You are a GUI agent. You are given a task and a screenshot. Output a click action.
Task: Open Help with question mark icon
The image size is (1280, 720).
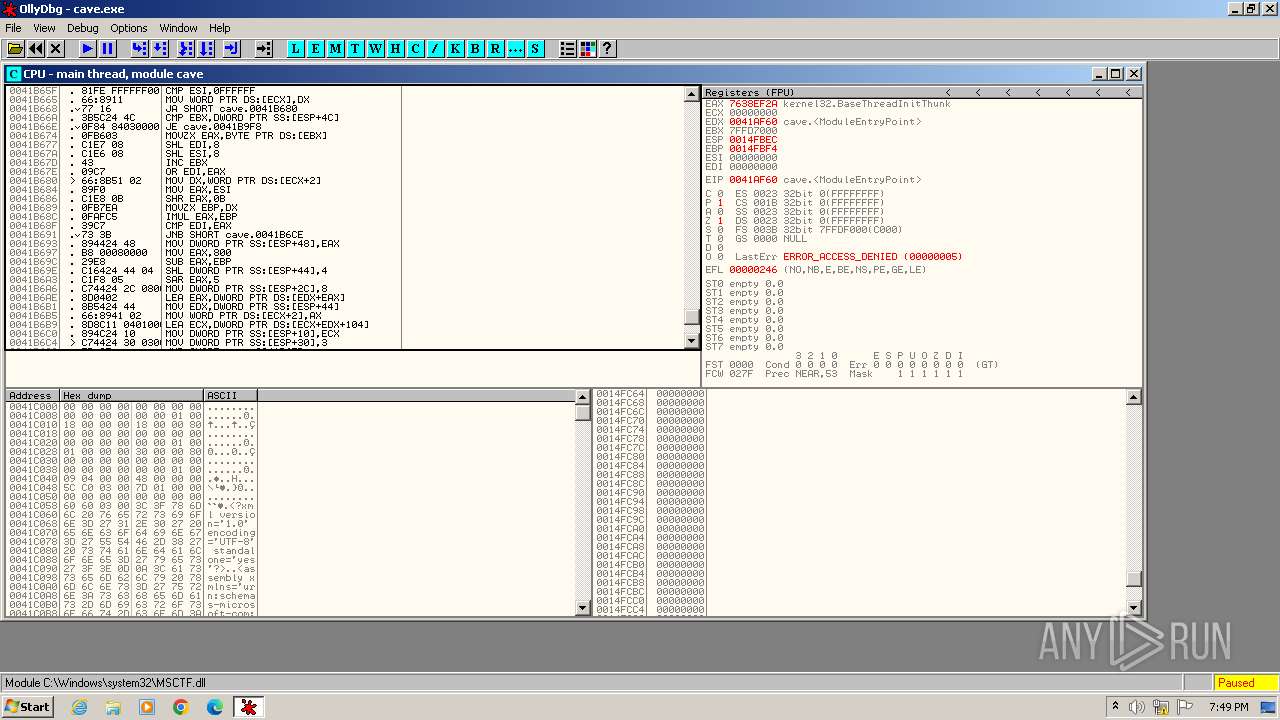click(607, 48)
